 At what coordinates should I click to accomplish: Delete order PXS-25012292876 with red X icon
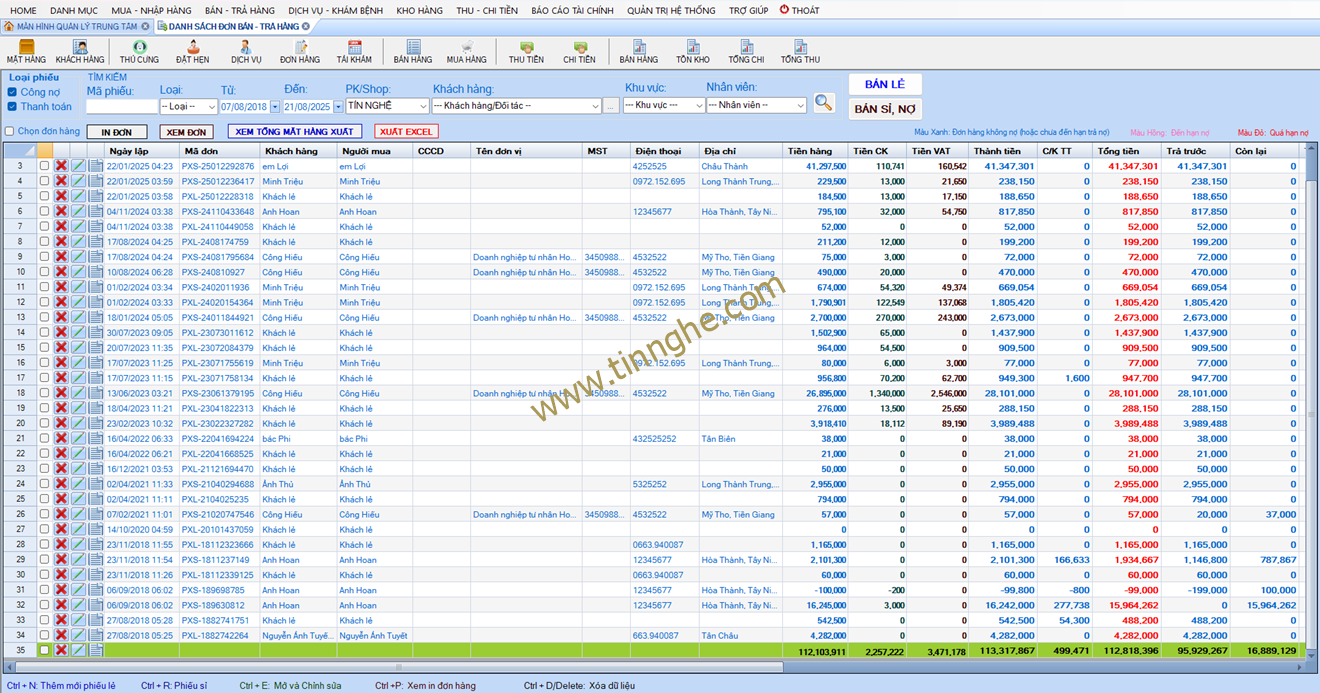tap(61, 166)
